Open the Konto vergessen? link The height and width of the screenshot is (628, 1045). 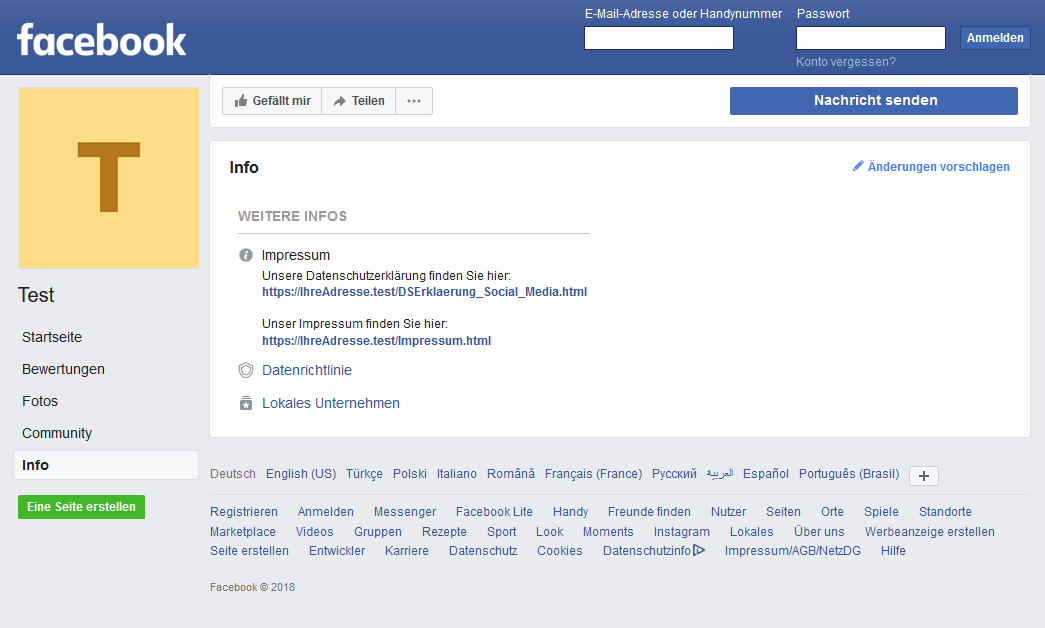click(x=846, y=62)
